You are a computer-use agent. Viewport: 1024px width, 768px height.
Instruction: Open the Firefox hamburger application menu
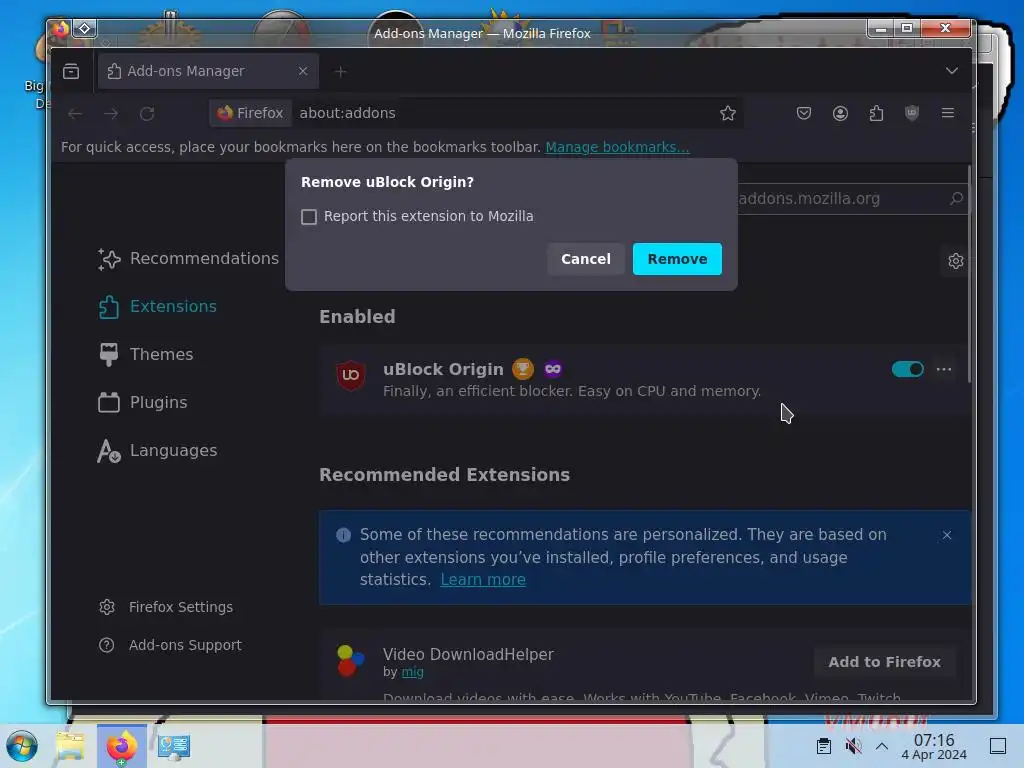click(x=948, y=113)
